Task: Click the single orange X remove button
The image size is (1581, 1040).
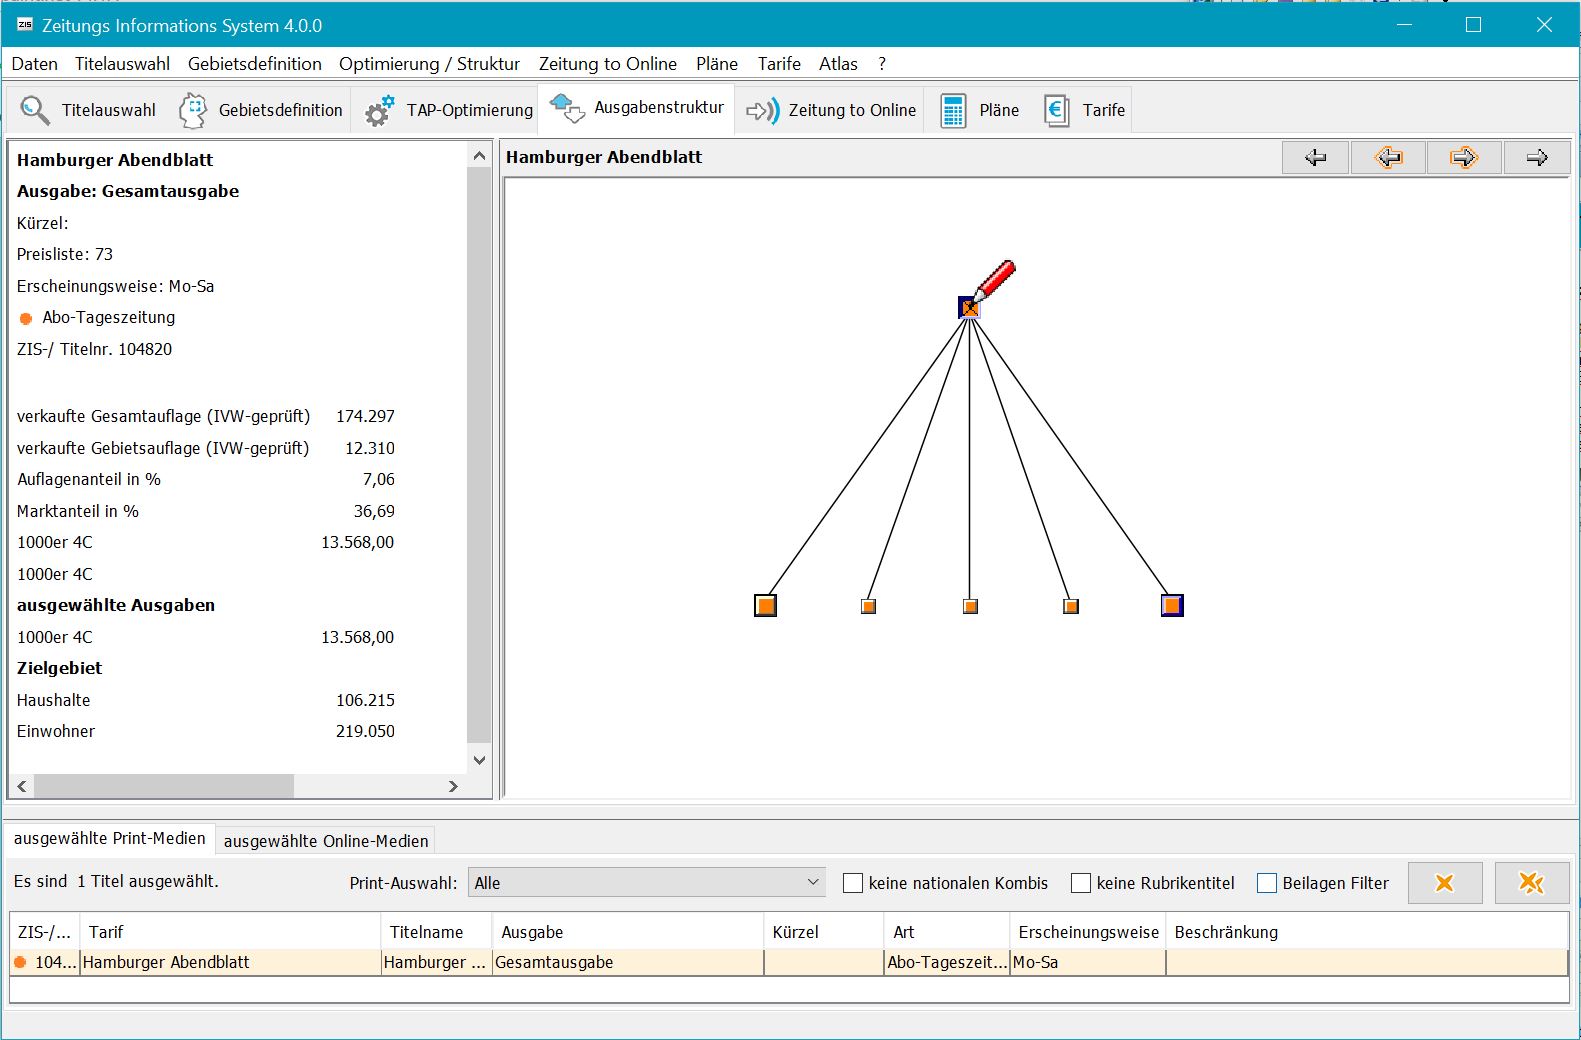Action: pyautogui.click(x=1445, y=883)
